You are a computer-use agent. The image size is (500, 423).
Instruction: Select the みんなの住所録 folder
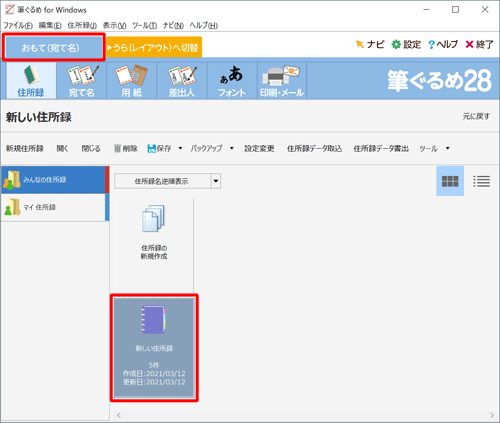coord(54,180)
